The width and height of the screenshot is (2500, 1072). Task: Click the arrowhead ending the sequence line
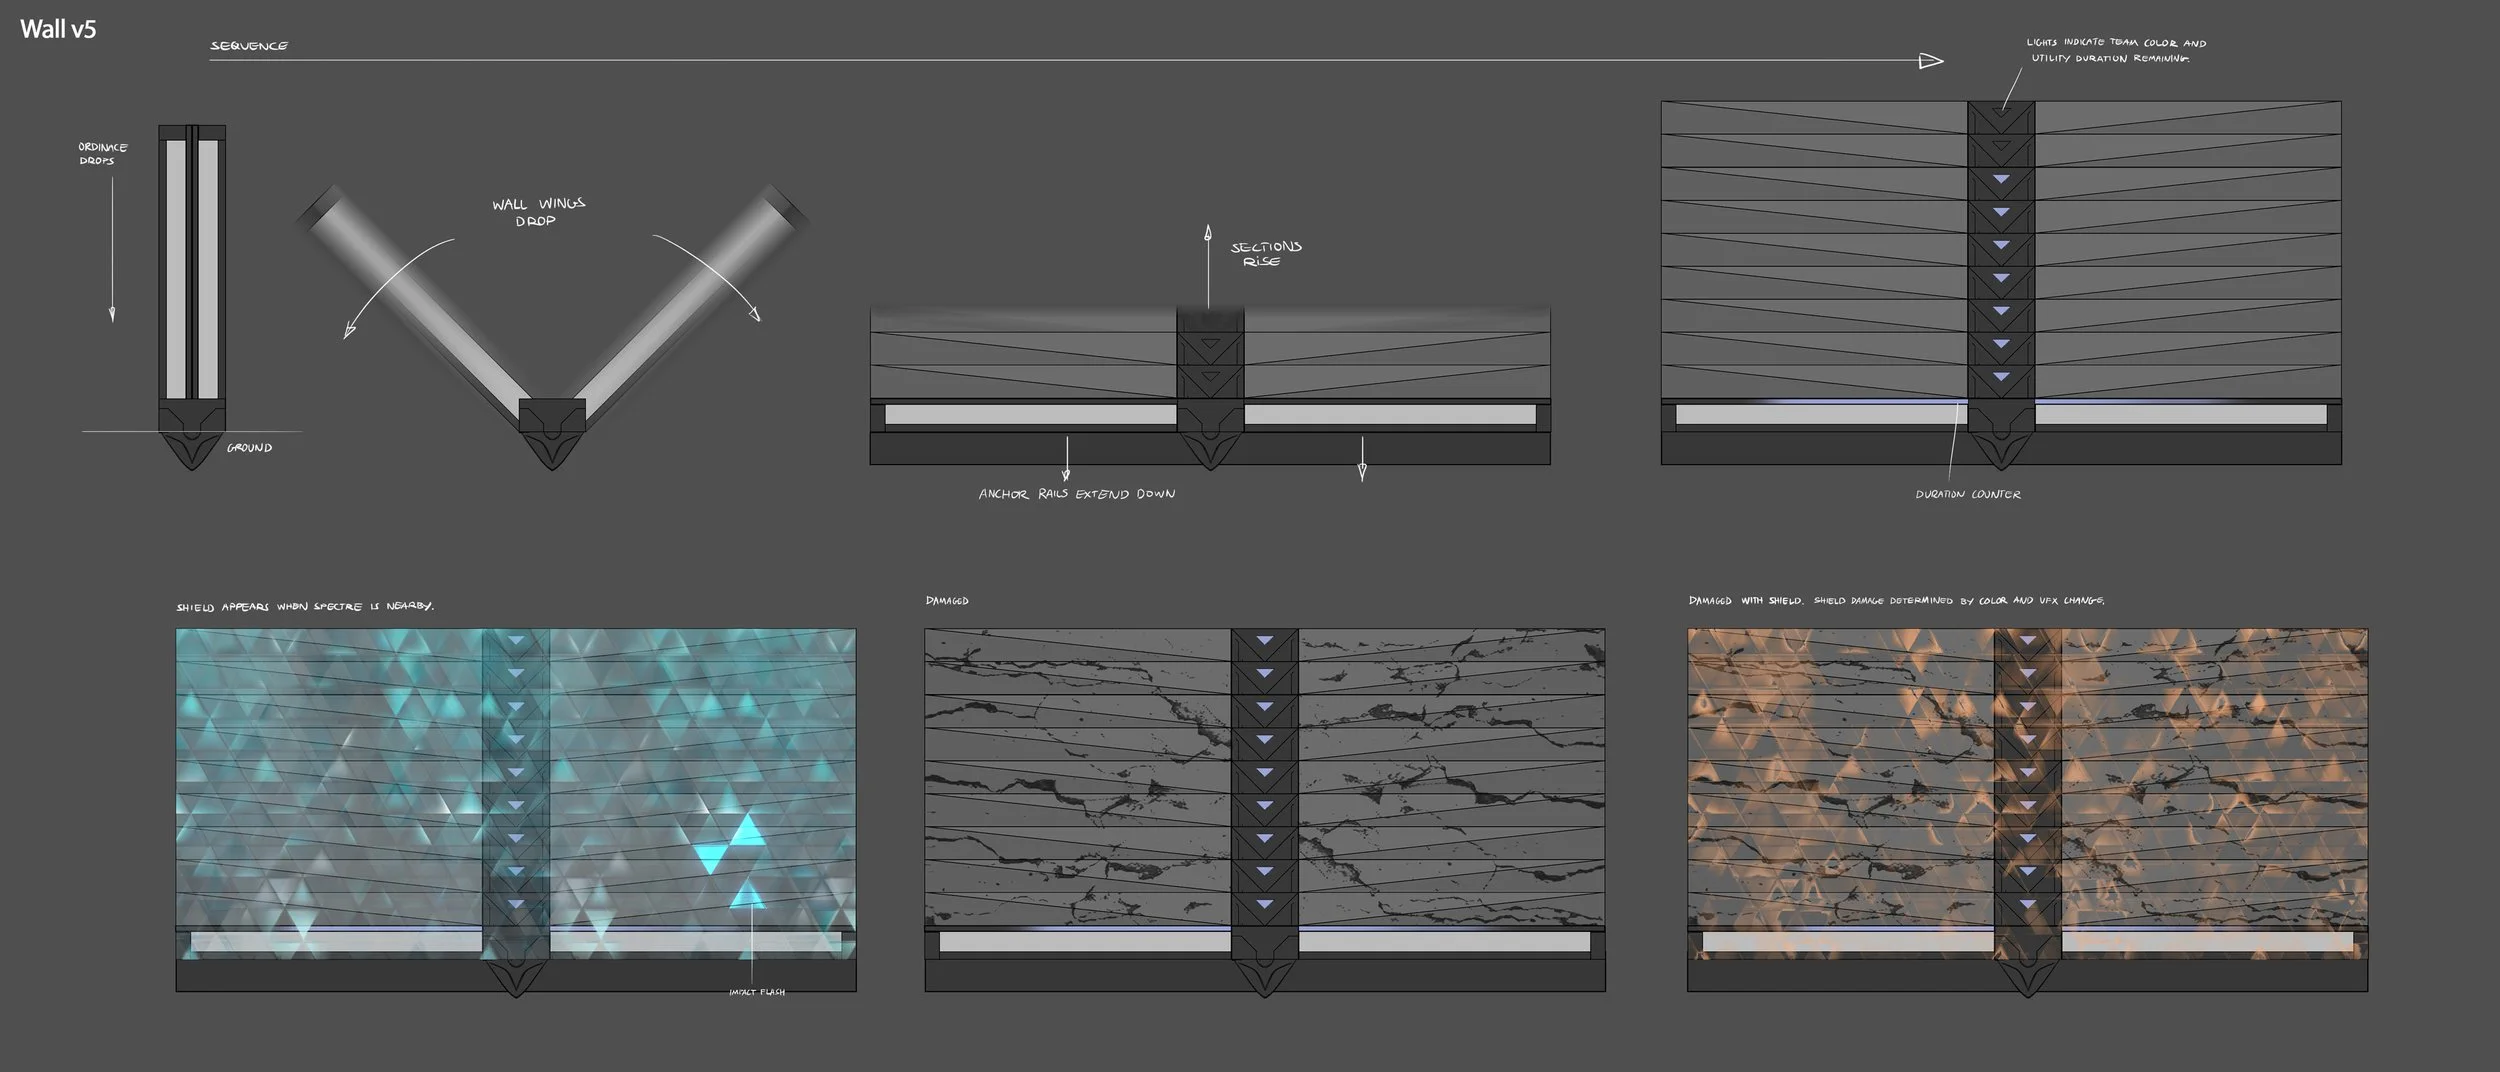point(1930,61)
